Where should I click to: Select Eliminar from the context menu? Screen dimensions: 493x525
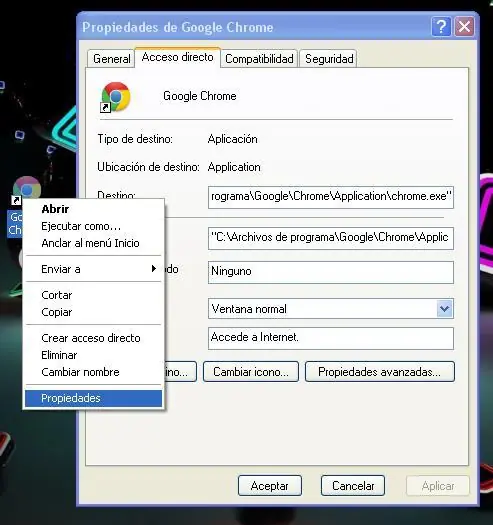click(x=94, y=355)
